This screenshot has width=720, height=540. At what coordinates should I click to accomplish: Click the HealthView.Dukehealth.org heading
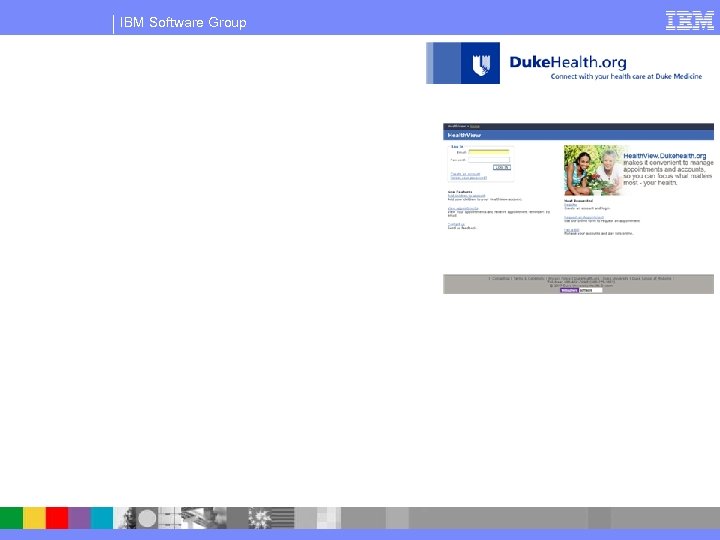pyautogui.click(x=664, y=156)
